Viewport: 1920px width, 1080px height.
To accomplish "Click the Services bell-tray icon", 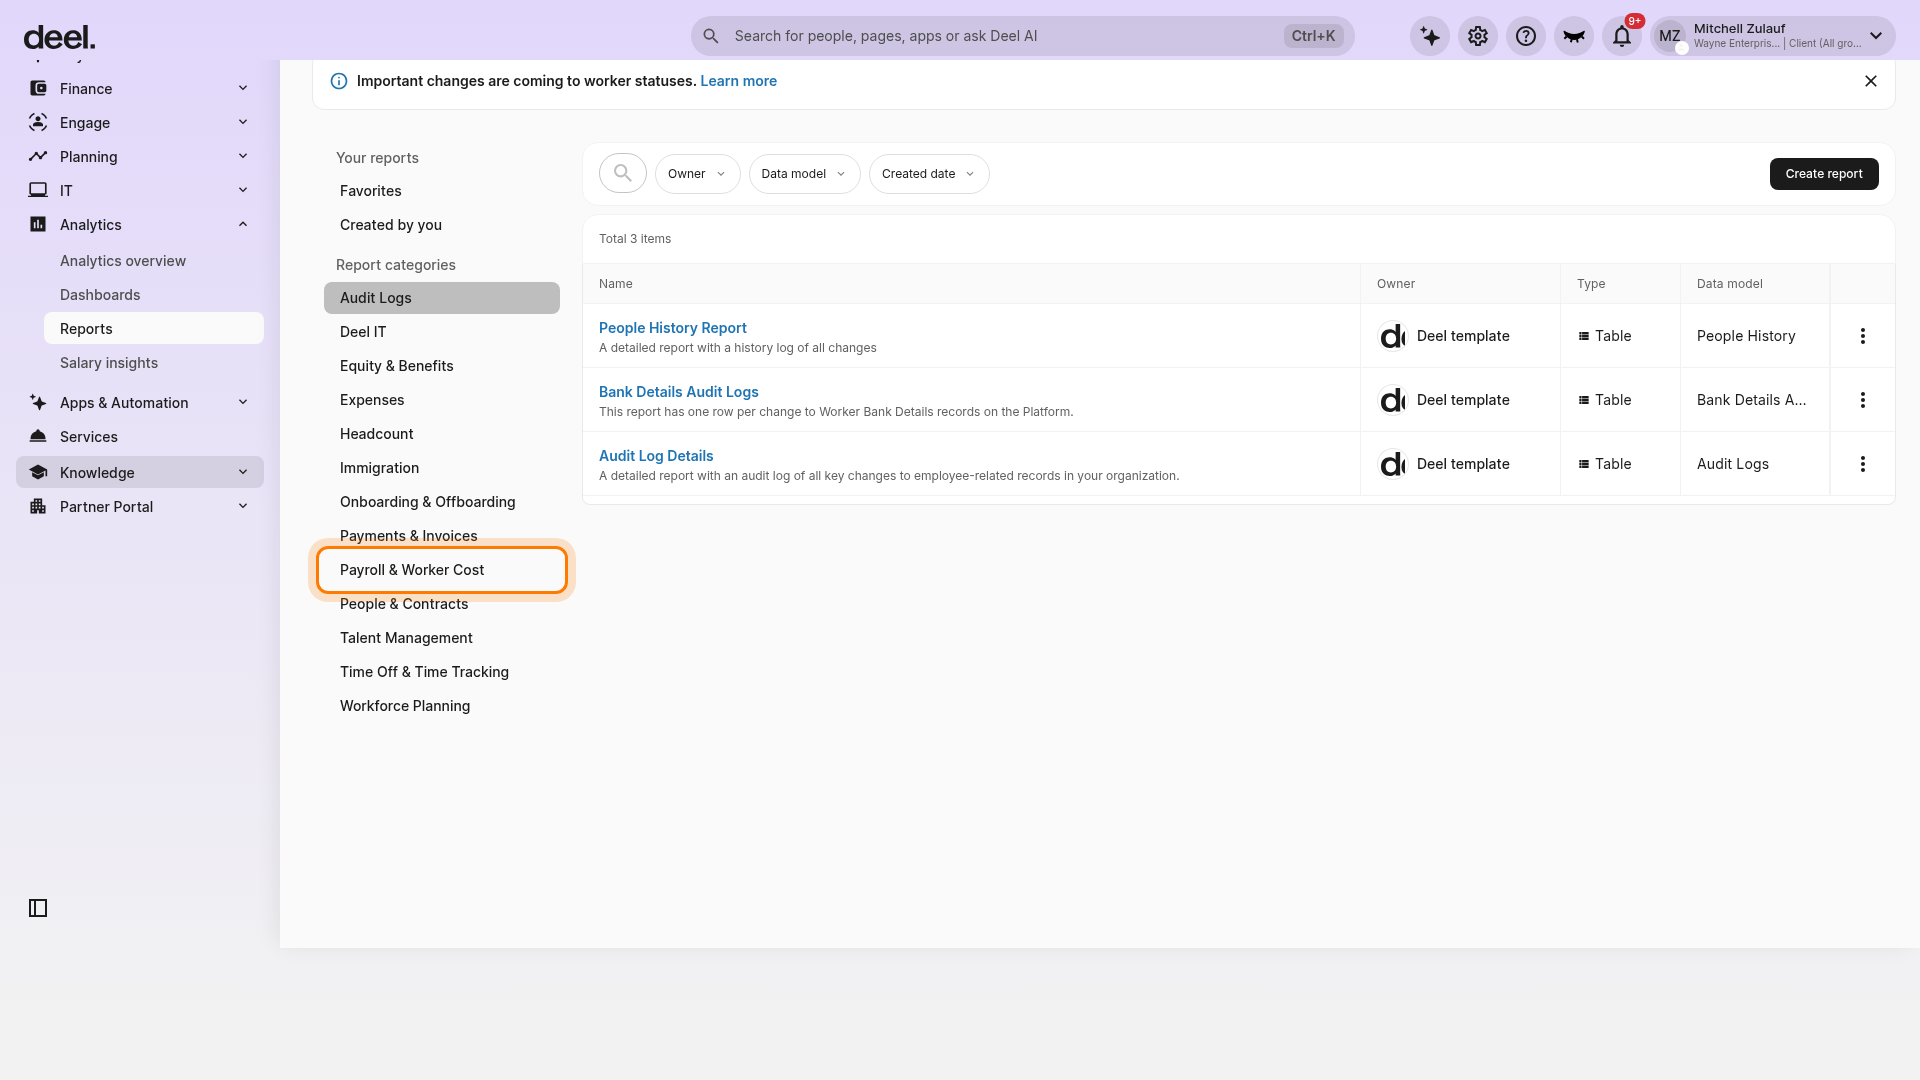I will click(38, 436).
